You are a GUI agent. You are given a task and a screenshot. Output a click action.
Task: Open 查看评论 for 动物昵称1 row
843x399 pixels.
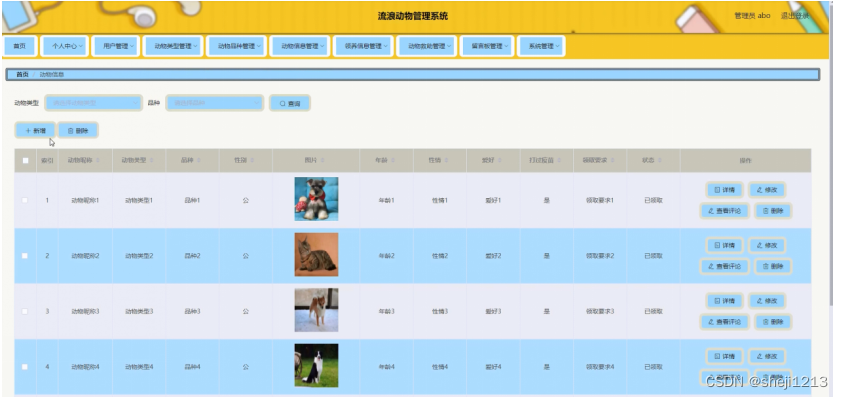724,211
